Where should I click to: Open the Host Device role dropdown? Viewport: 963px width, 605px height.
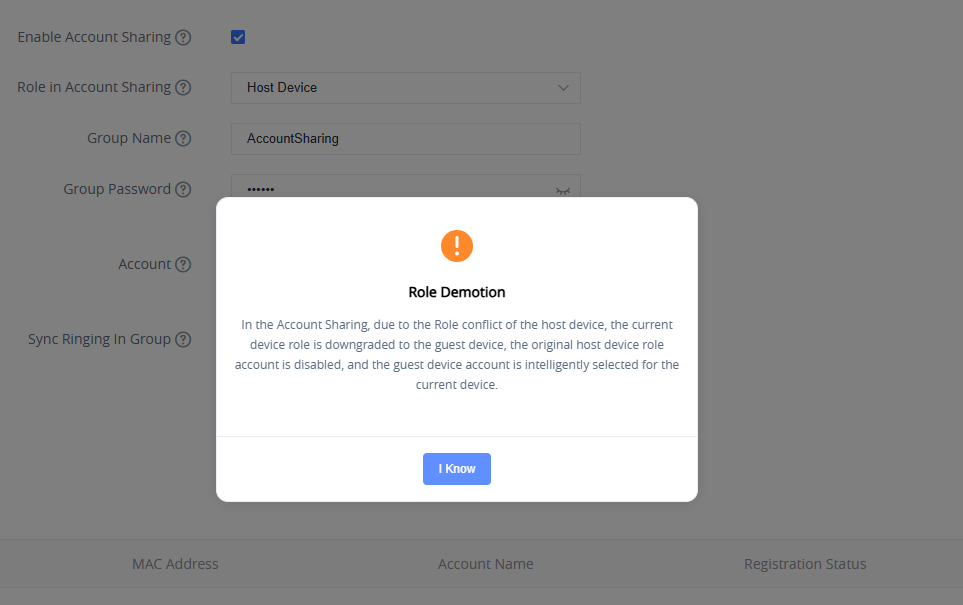click(405, 88)
